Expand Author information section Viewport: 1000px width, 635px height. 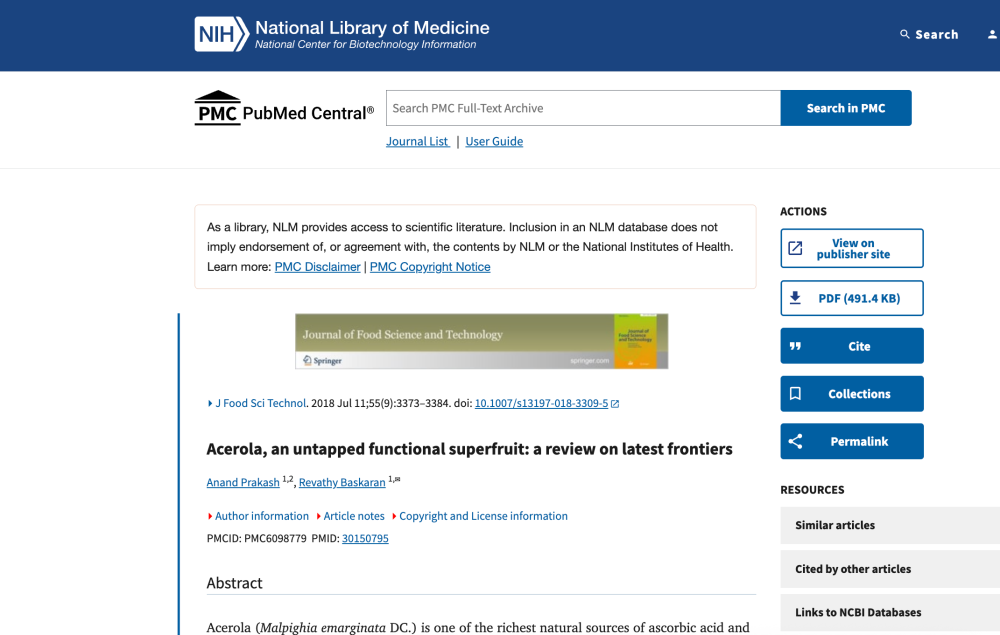point(258,516)
